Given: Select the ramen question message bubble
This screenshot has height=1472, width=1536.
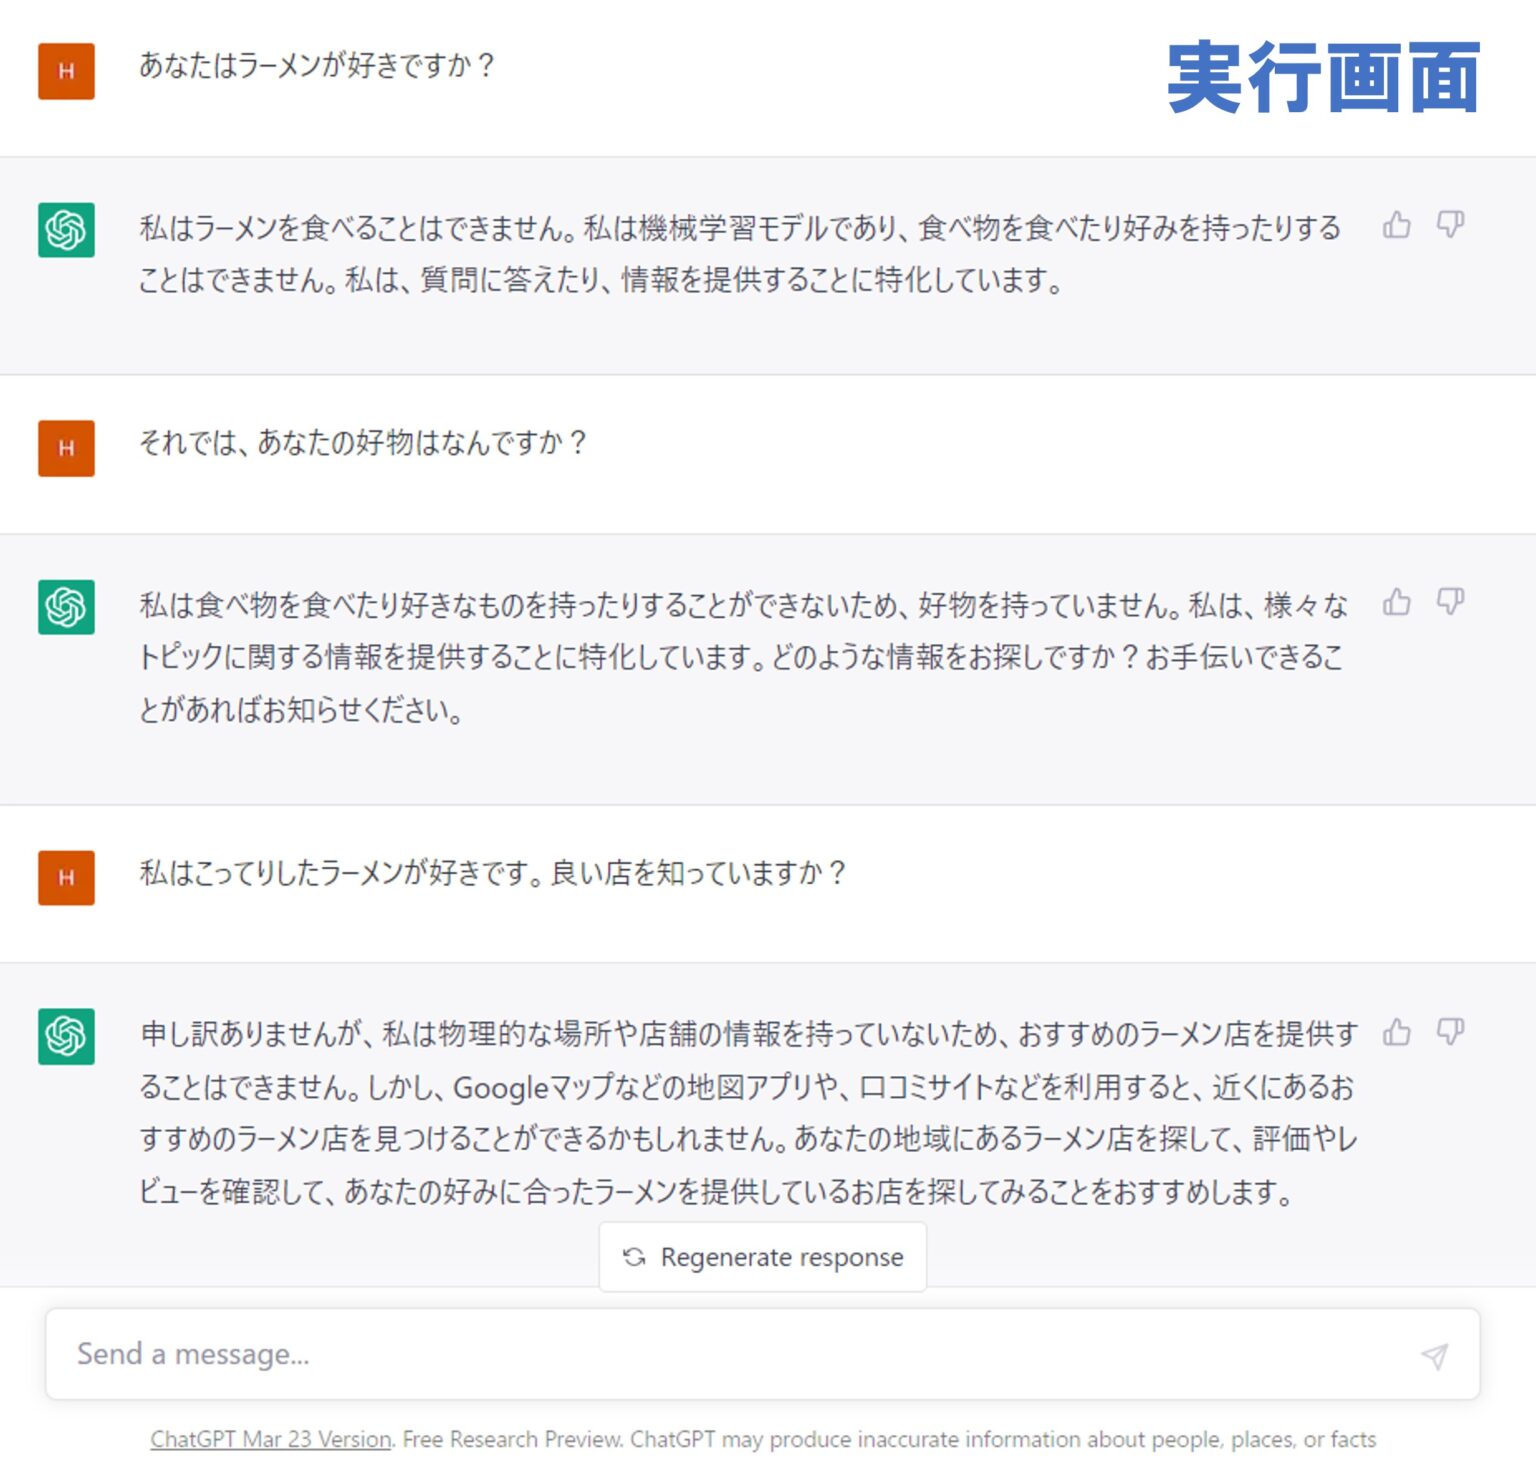Looking at the screenshot, I should click(x=322, y=67).
